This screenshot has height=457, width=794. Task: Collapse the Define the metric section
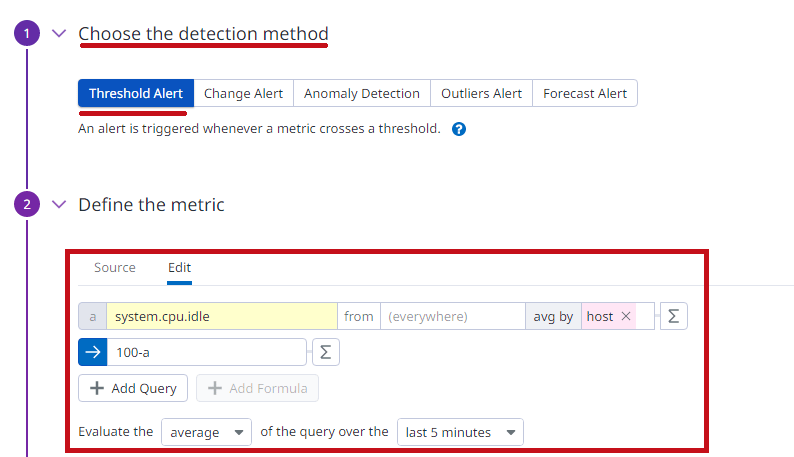tap(59, 204)
